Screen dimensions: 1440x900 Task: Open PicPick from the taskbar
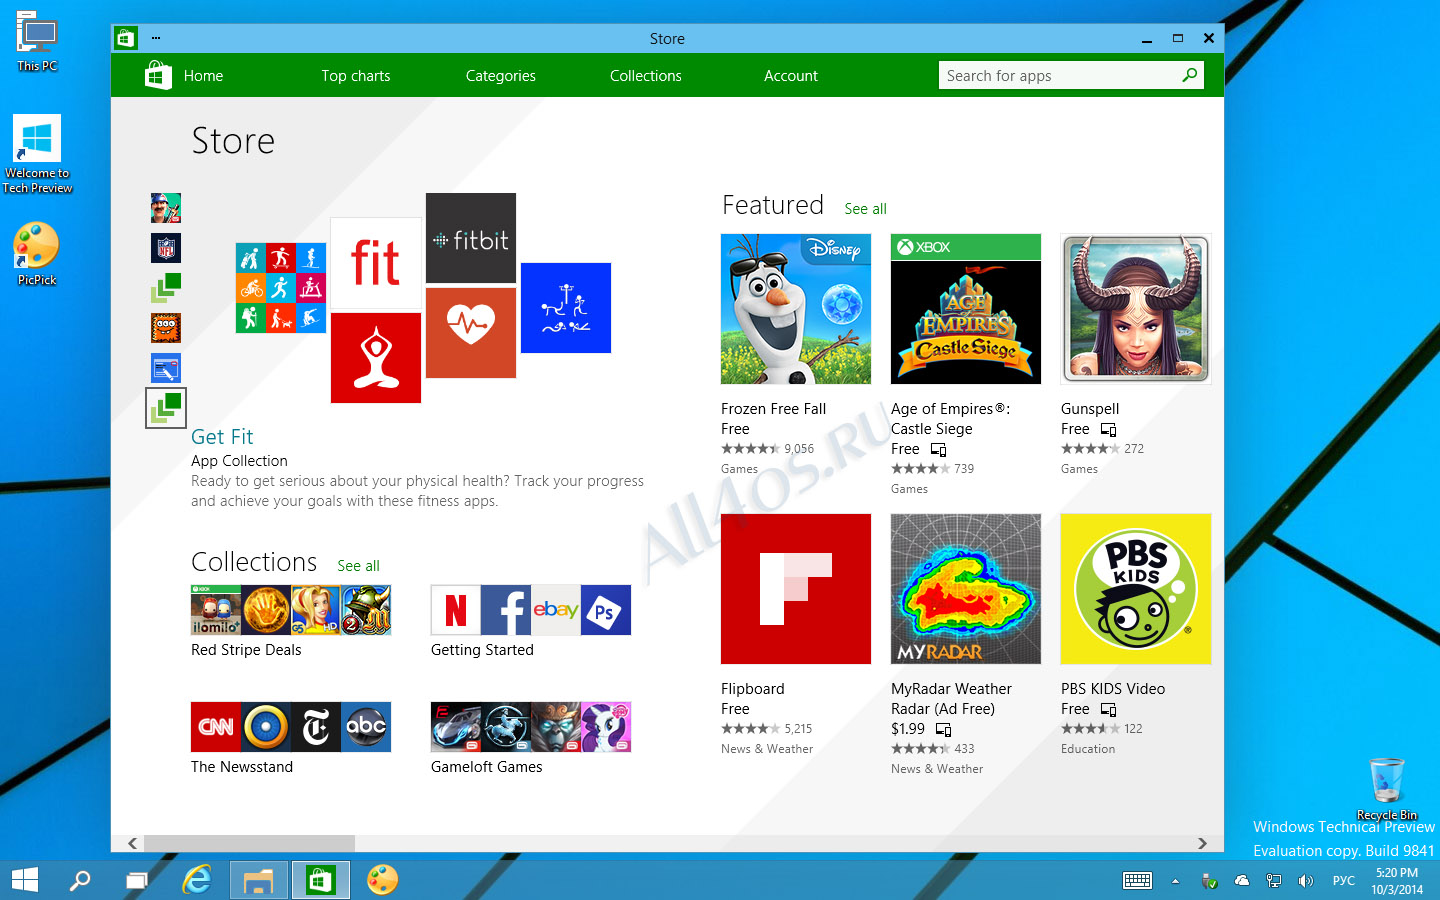pyautogui.click(x=382, y=880)
